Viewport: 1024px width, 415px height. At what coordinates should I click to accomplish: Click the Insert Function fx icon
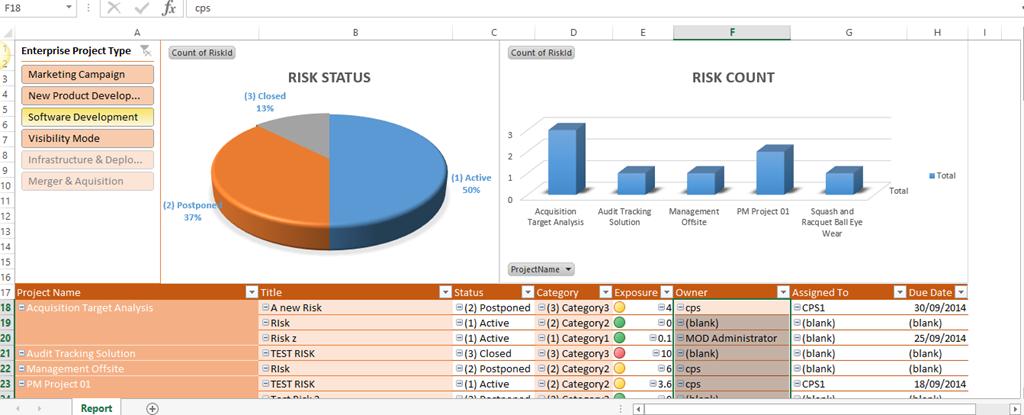coord(169,8)
